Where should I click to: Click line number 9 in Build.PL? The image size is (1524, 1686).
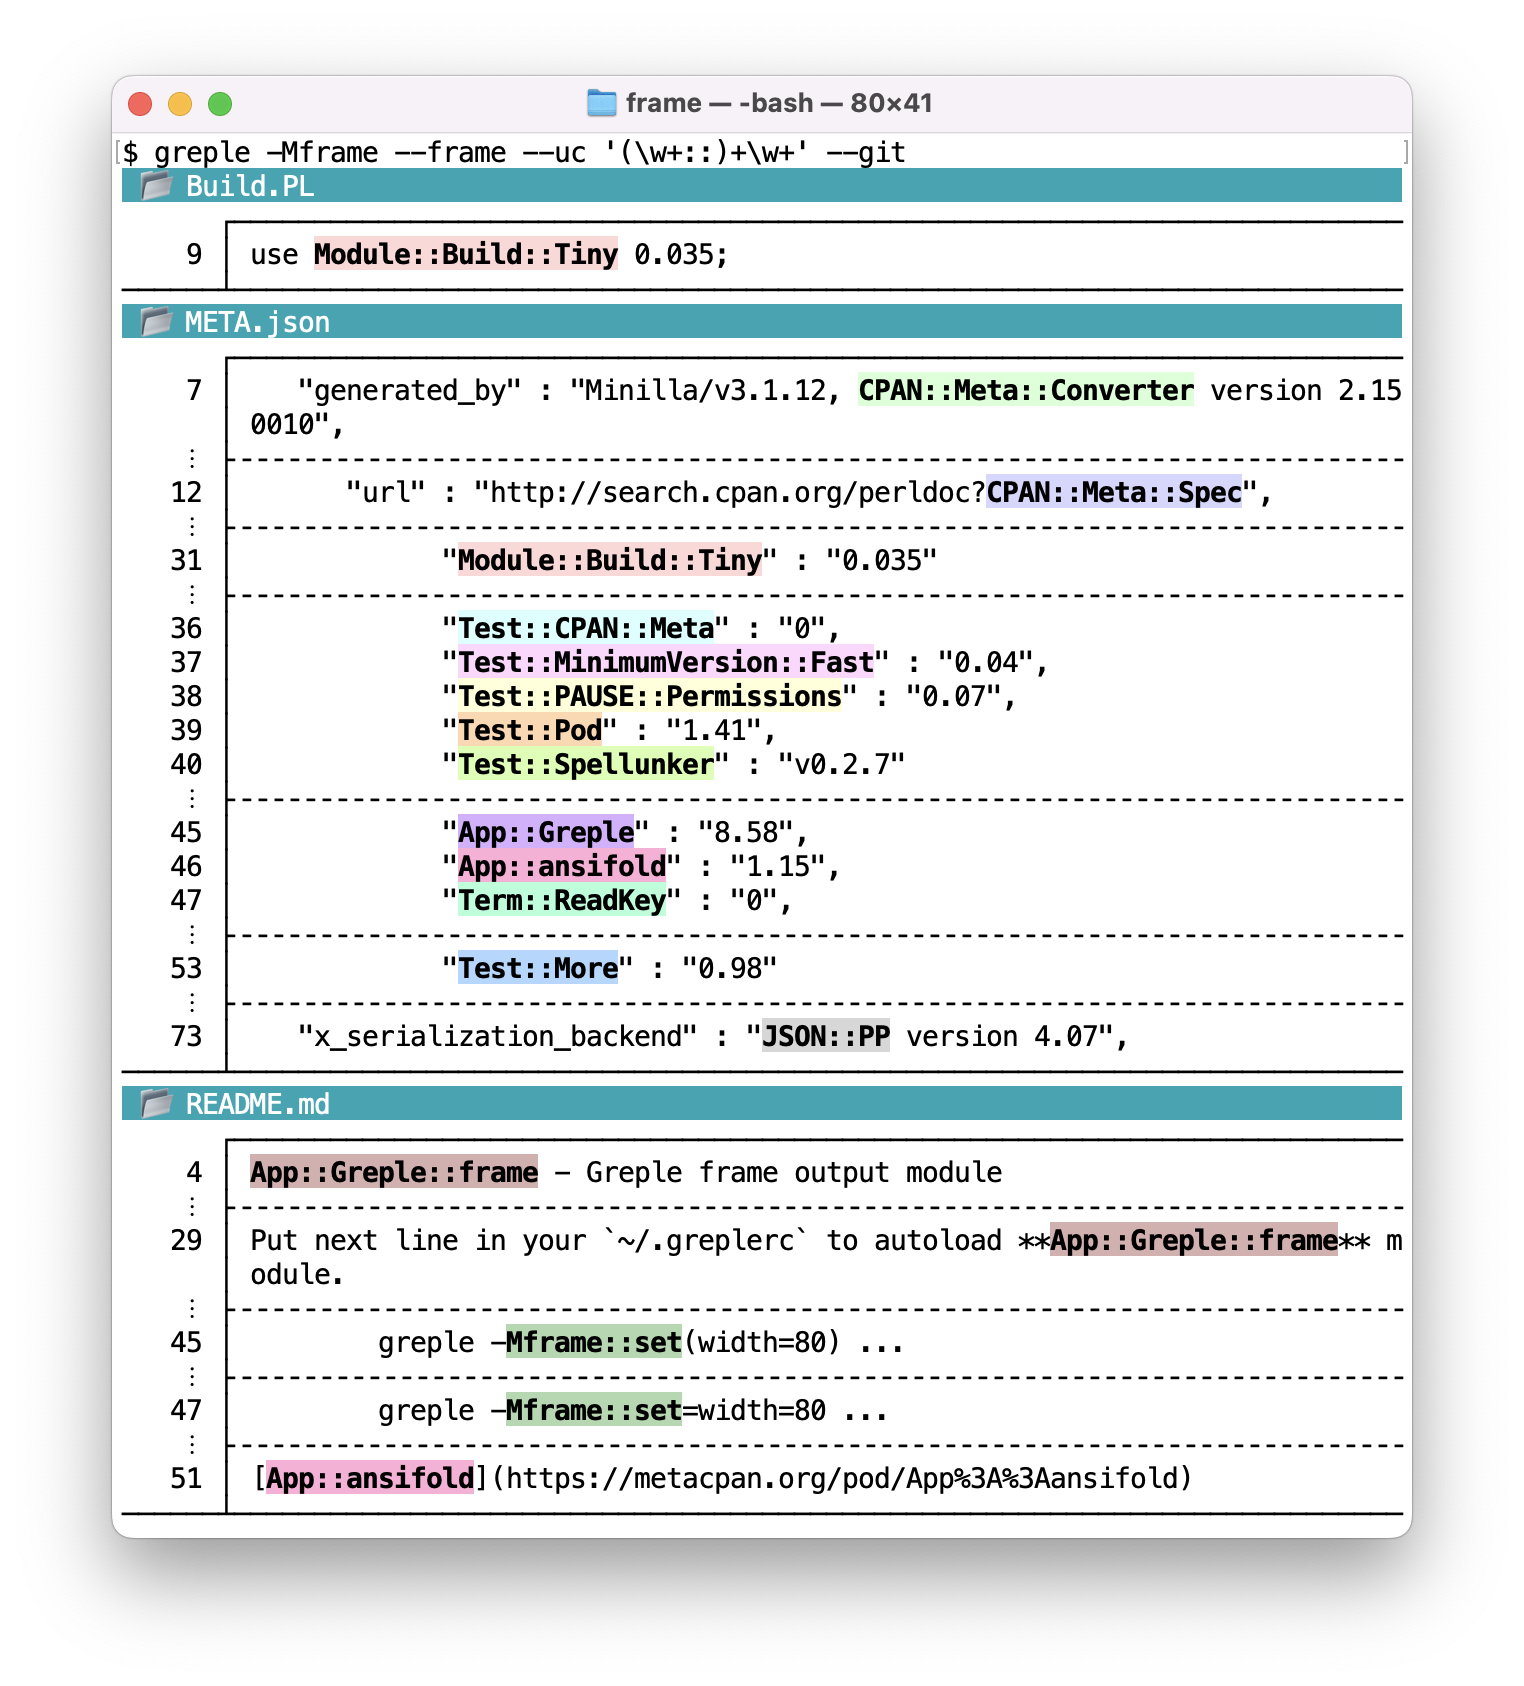pos(194,254)
